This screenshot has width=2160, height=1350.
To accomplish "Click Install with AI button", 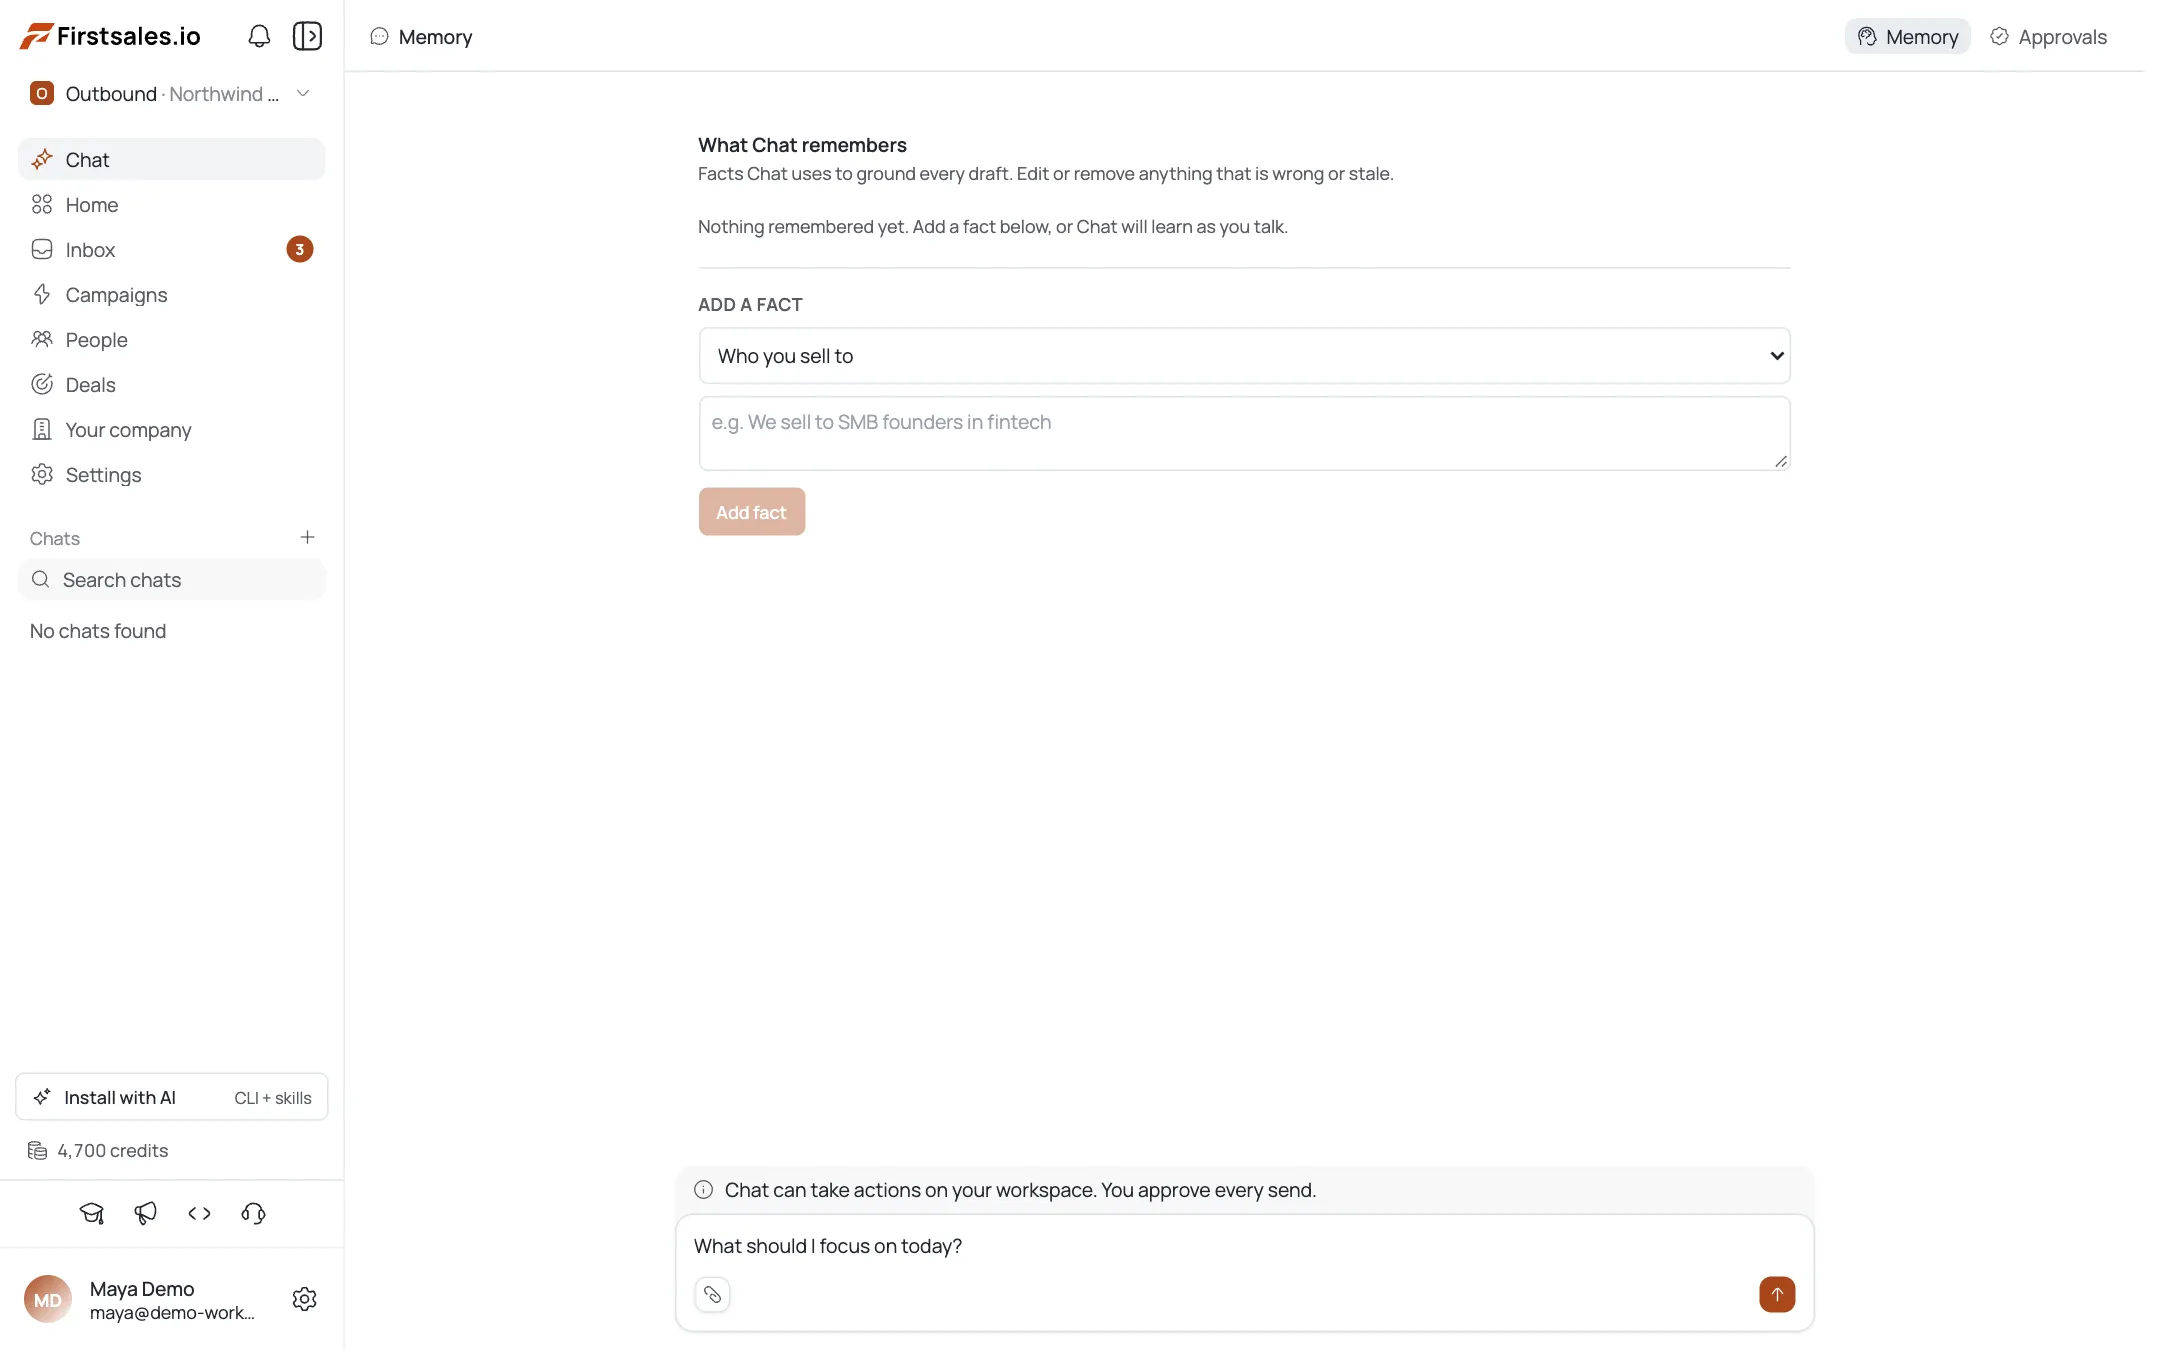I will click(171, 1097).
